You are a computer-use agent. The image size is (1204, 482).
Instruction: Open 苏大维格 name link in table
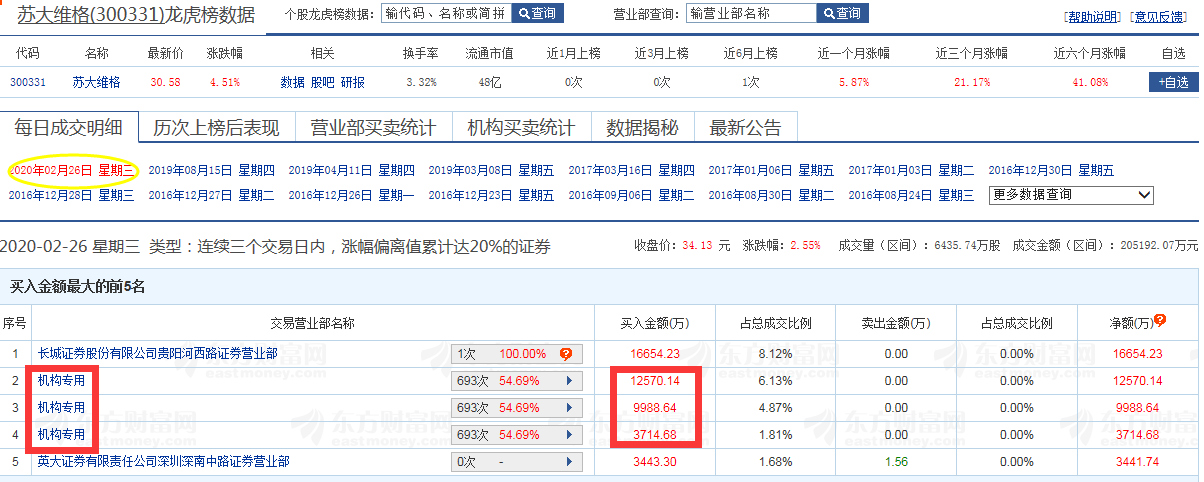[x=96, y=83]
